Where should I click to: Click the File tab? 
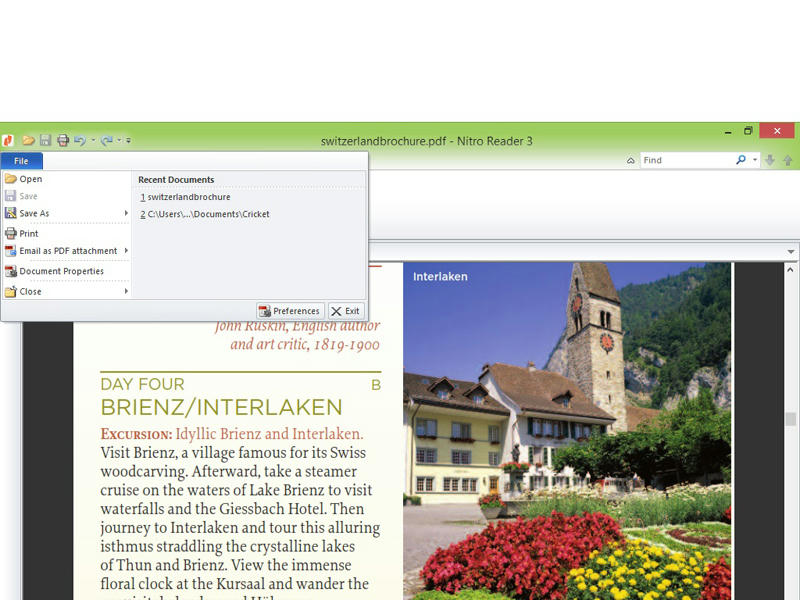pos(21,161)
